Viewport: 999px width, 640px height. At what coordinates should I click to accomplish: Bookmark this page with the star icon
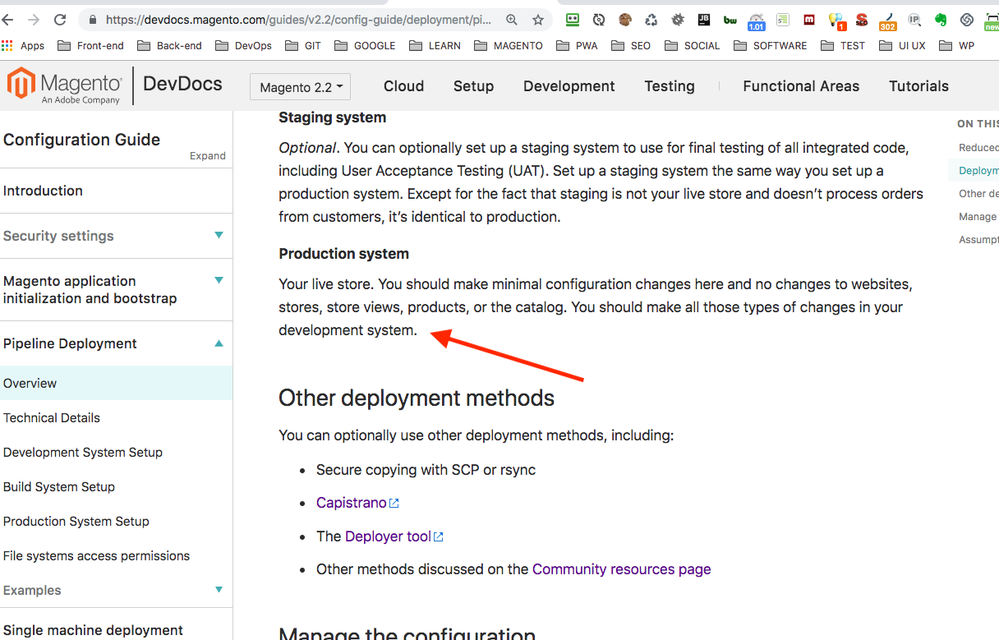(x=538, y=20)
